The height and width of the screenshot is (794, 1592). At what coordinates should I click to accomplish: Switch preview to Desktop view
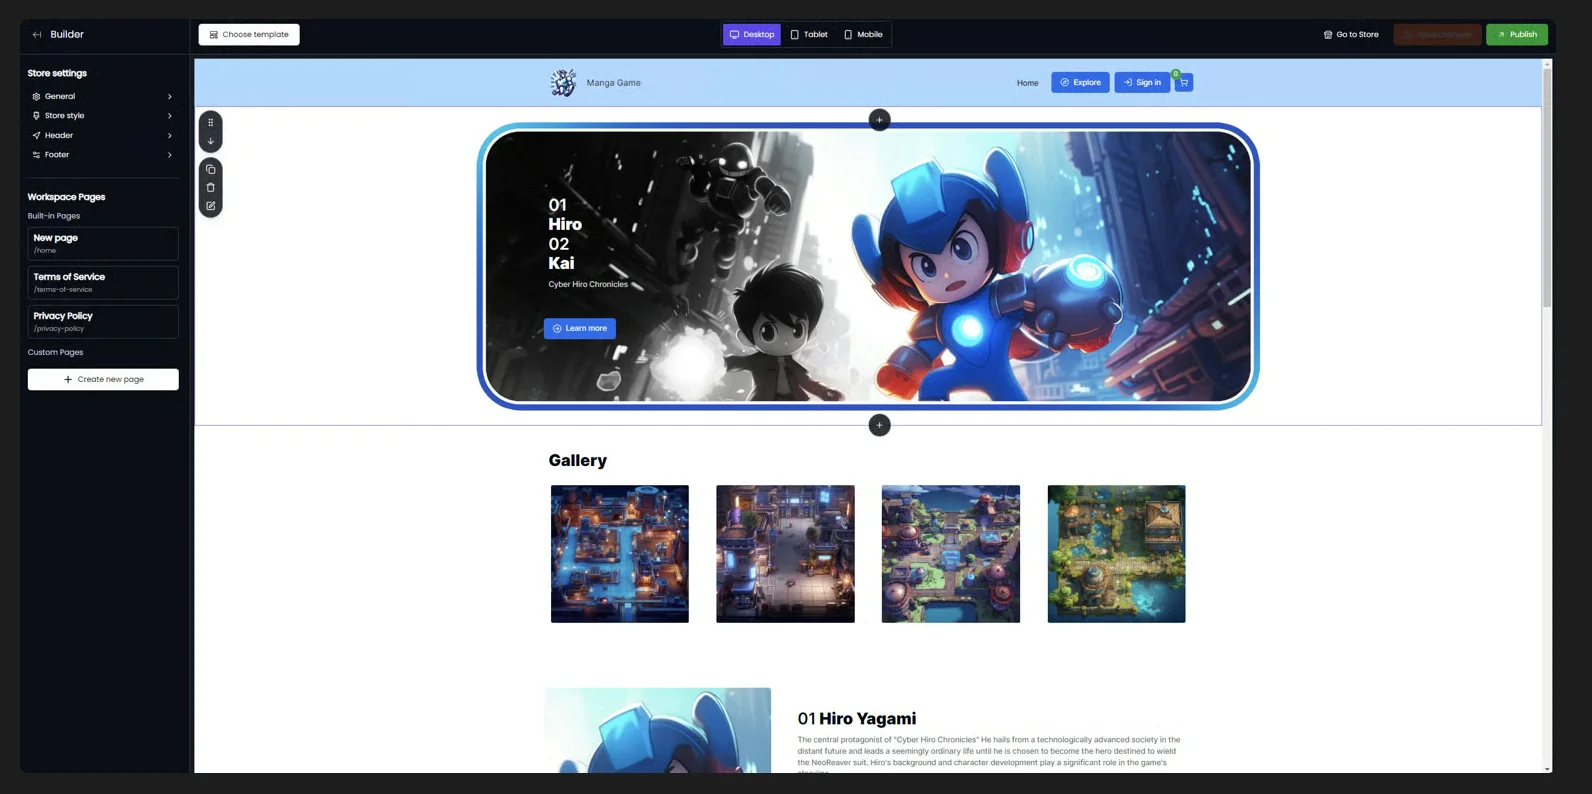pyautogui.click(x=752, y=35)
